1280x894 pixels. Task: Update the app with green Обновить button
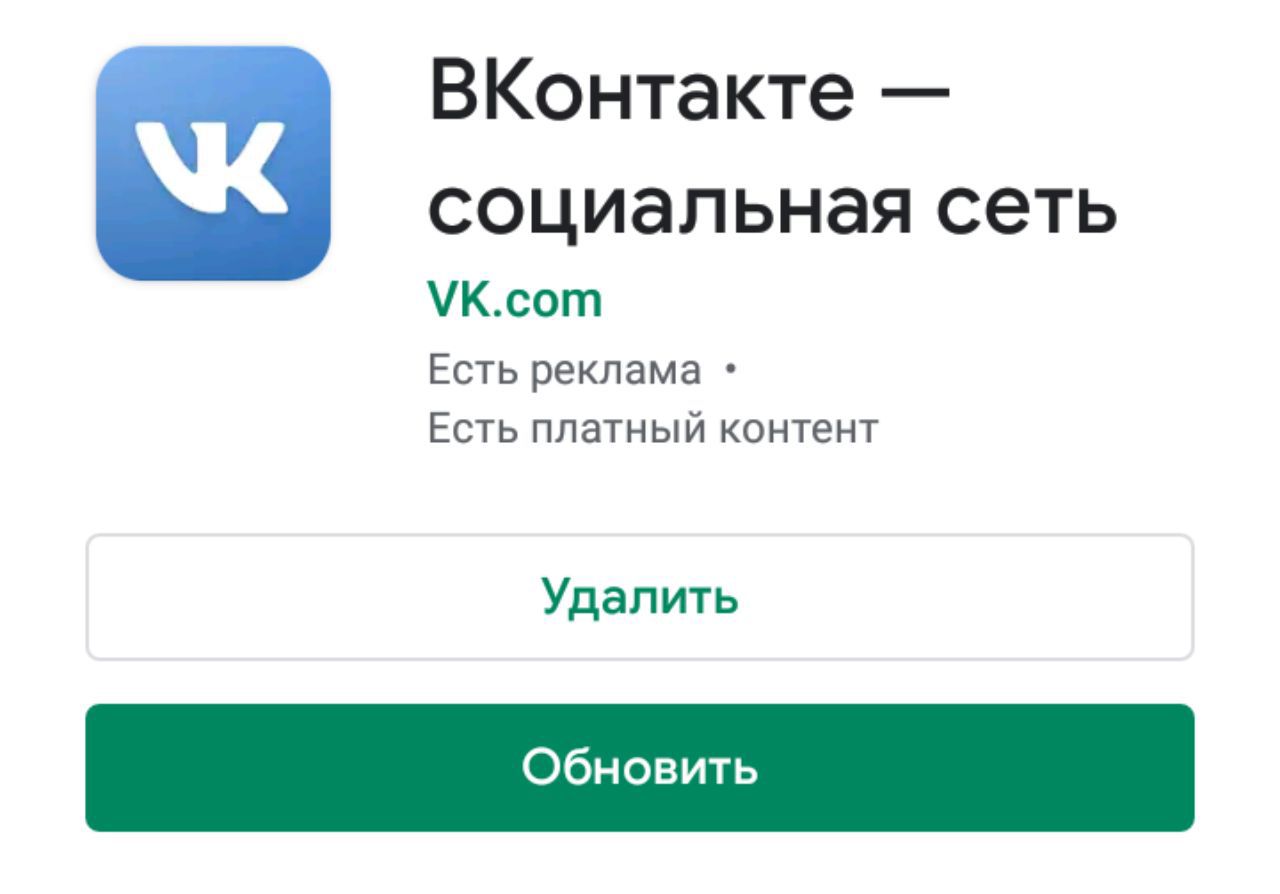click(640, 768)
